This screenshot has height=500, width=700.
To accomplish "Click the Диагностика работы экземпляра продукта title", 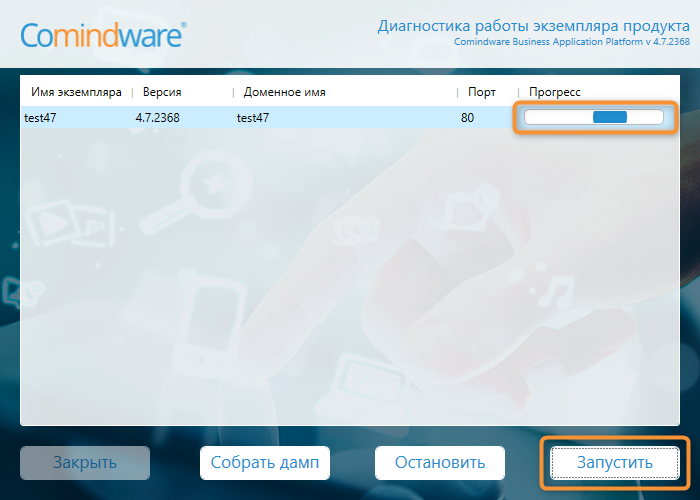I will [x=533, y=26].
